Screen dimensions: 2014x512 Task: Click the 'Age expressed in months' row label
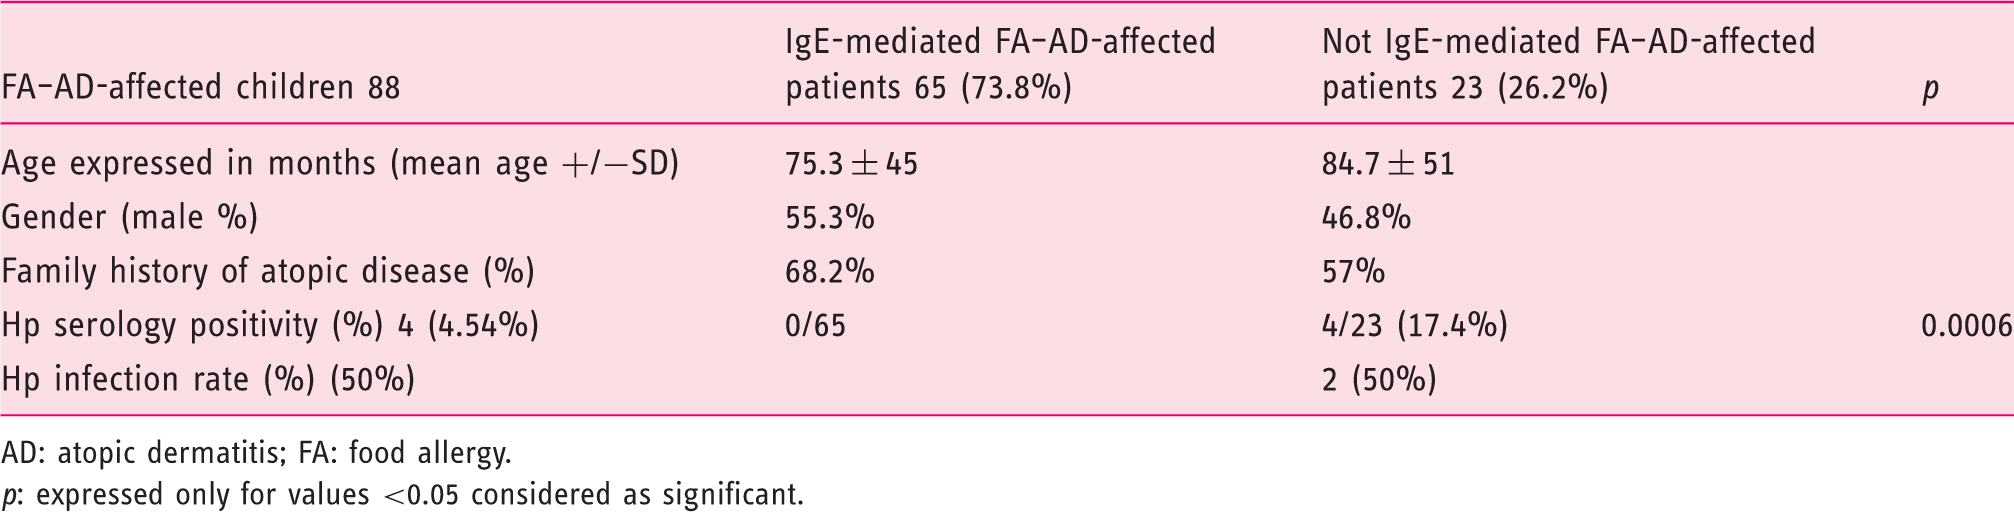pos(341,164)
